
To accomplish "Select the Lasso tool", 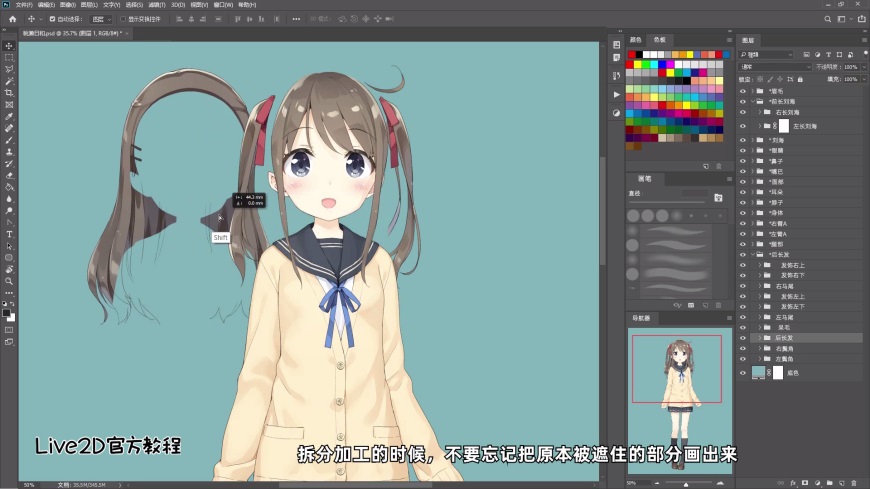I will click(9, 69).
